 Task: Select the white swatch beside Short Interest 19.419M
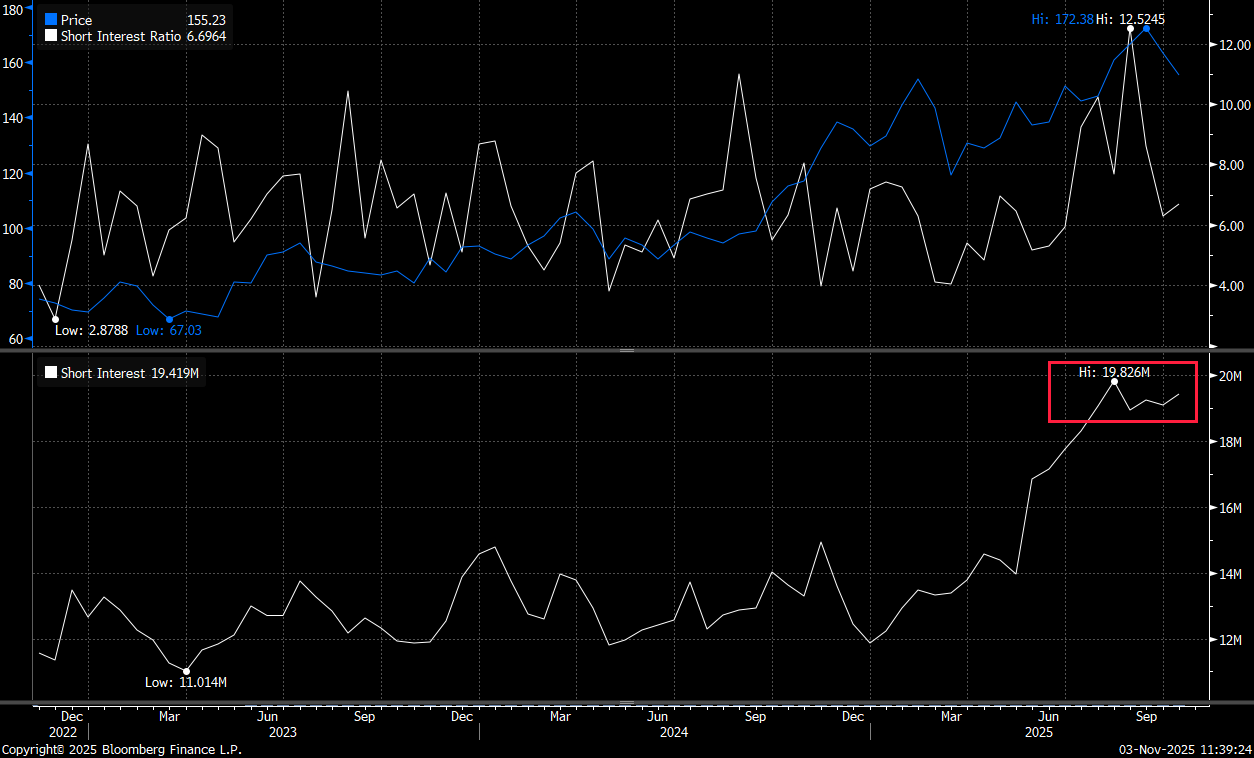[51, 373]
